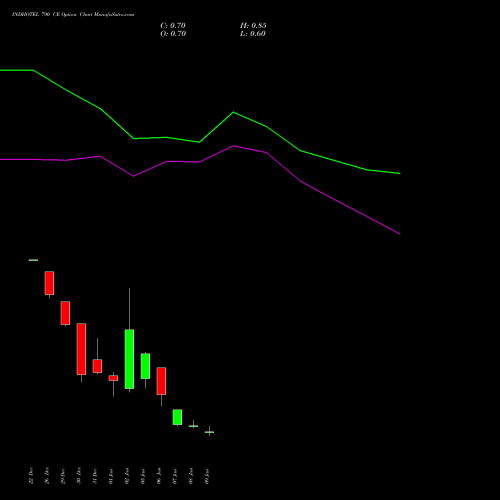Click the green indicator line's peak
Screen dimensions: 500x500
click(x=233, y=112)
